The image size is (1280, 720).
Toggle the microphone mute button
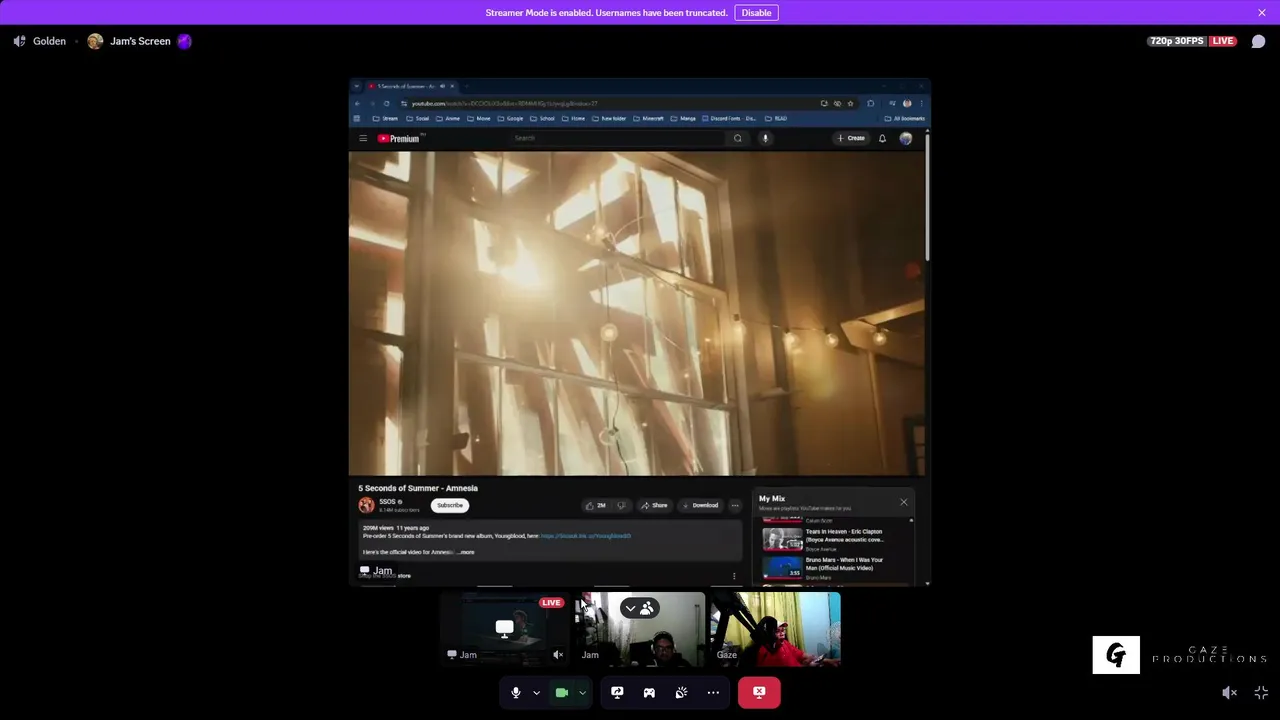516,692
